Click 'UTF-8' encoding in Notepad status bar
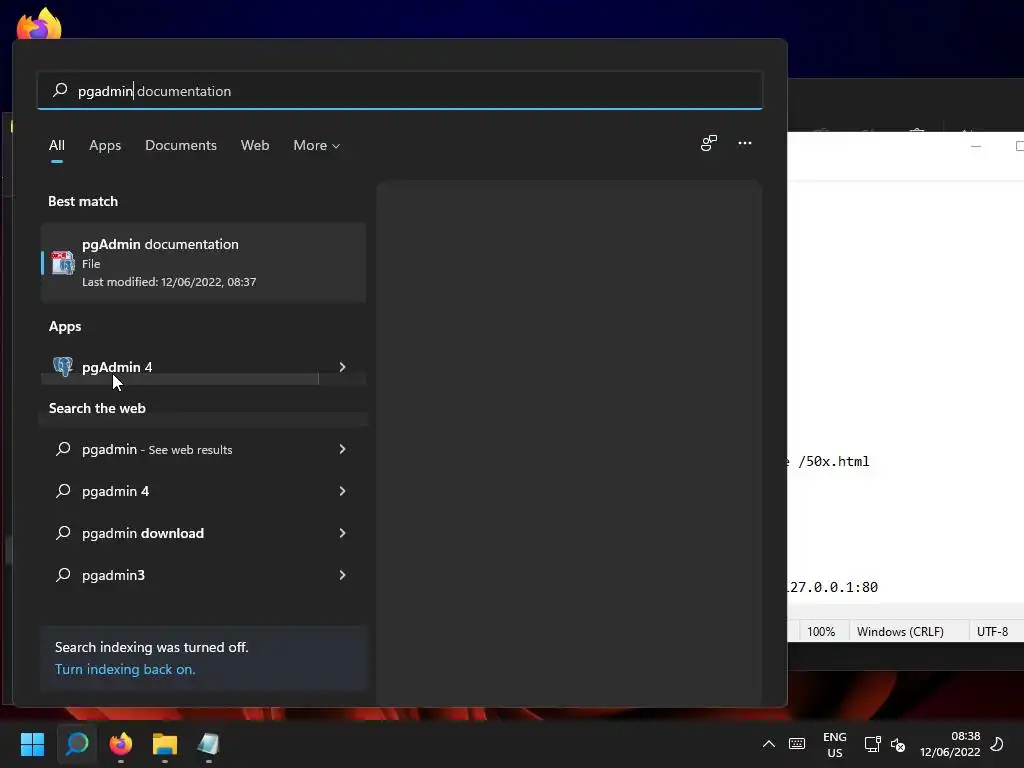The height and width of the screenshot is (768, 1024). pyautogui.click(x=992, y=632)
